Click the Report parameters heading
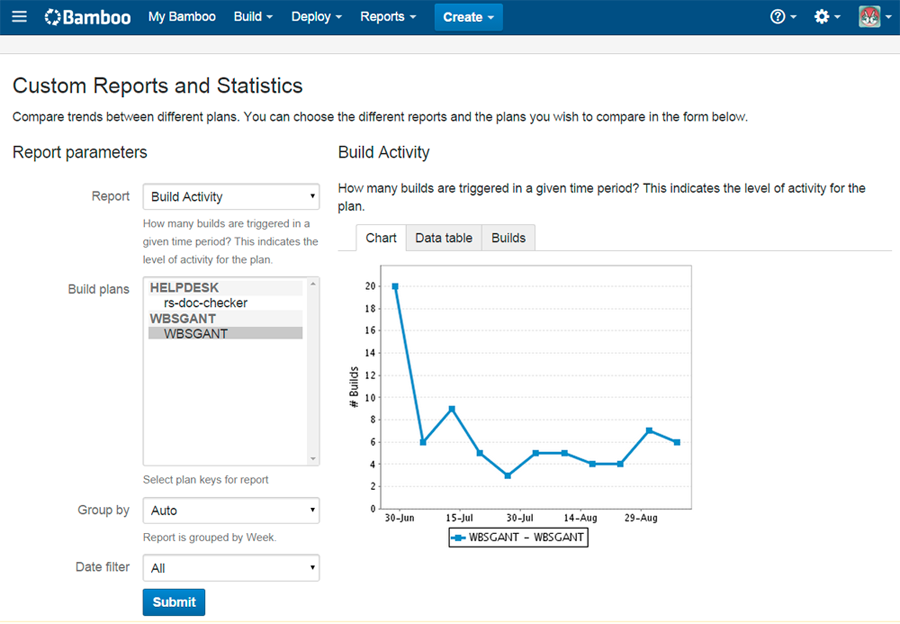900x624 pixels. (x=80, y=153)
